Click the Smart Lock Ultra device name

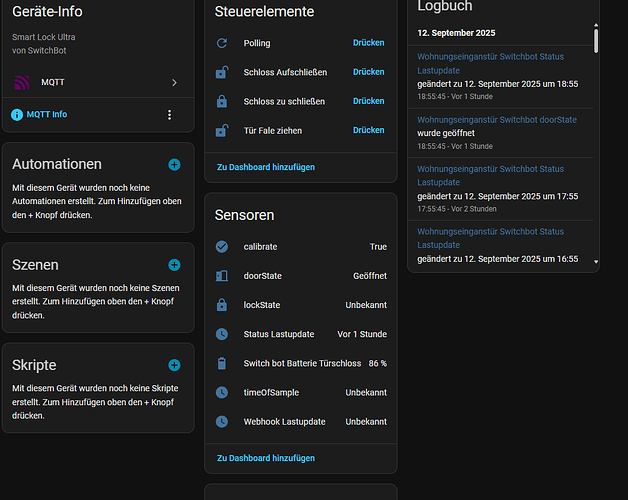[44, 37]
